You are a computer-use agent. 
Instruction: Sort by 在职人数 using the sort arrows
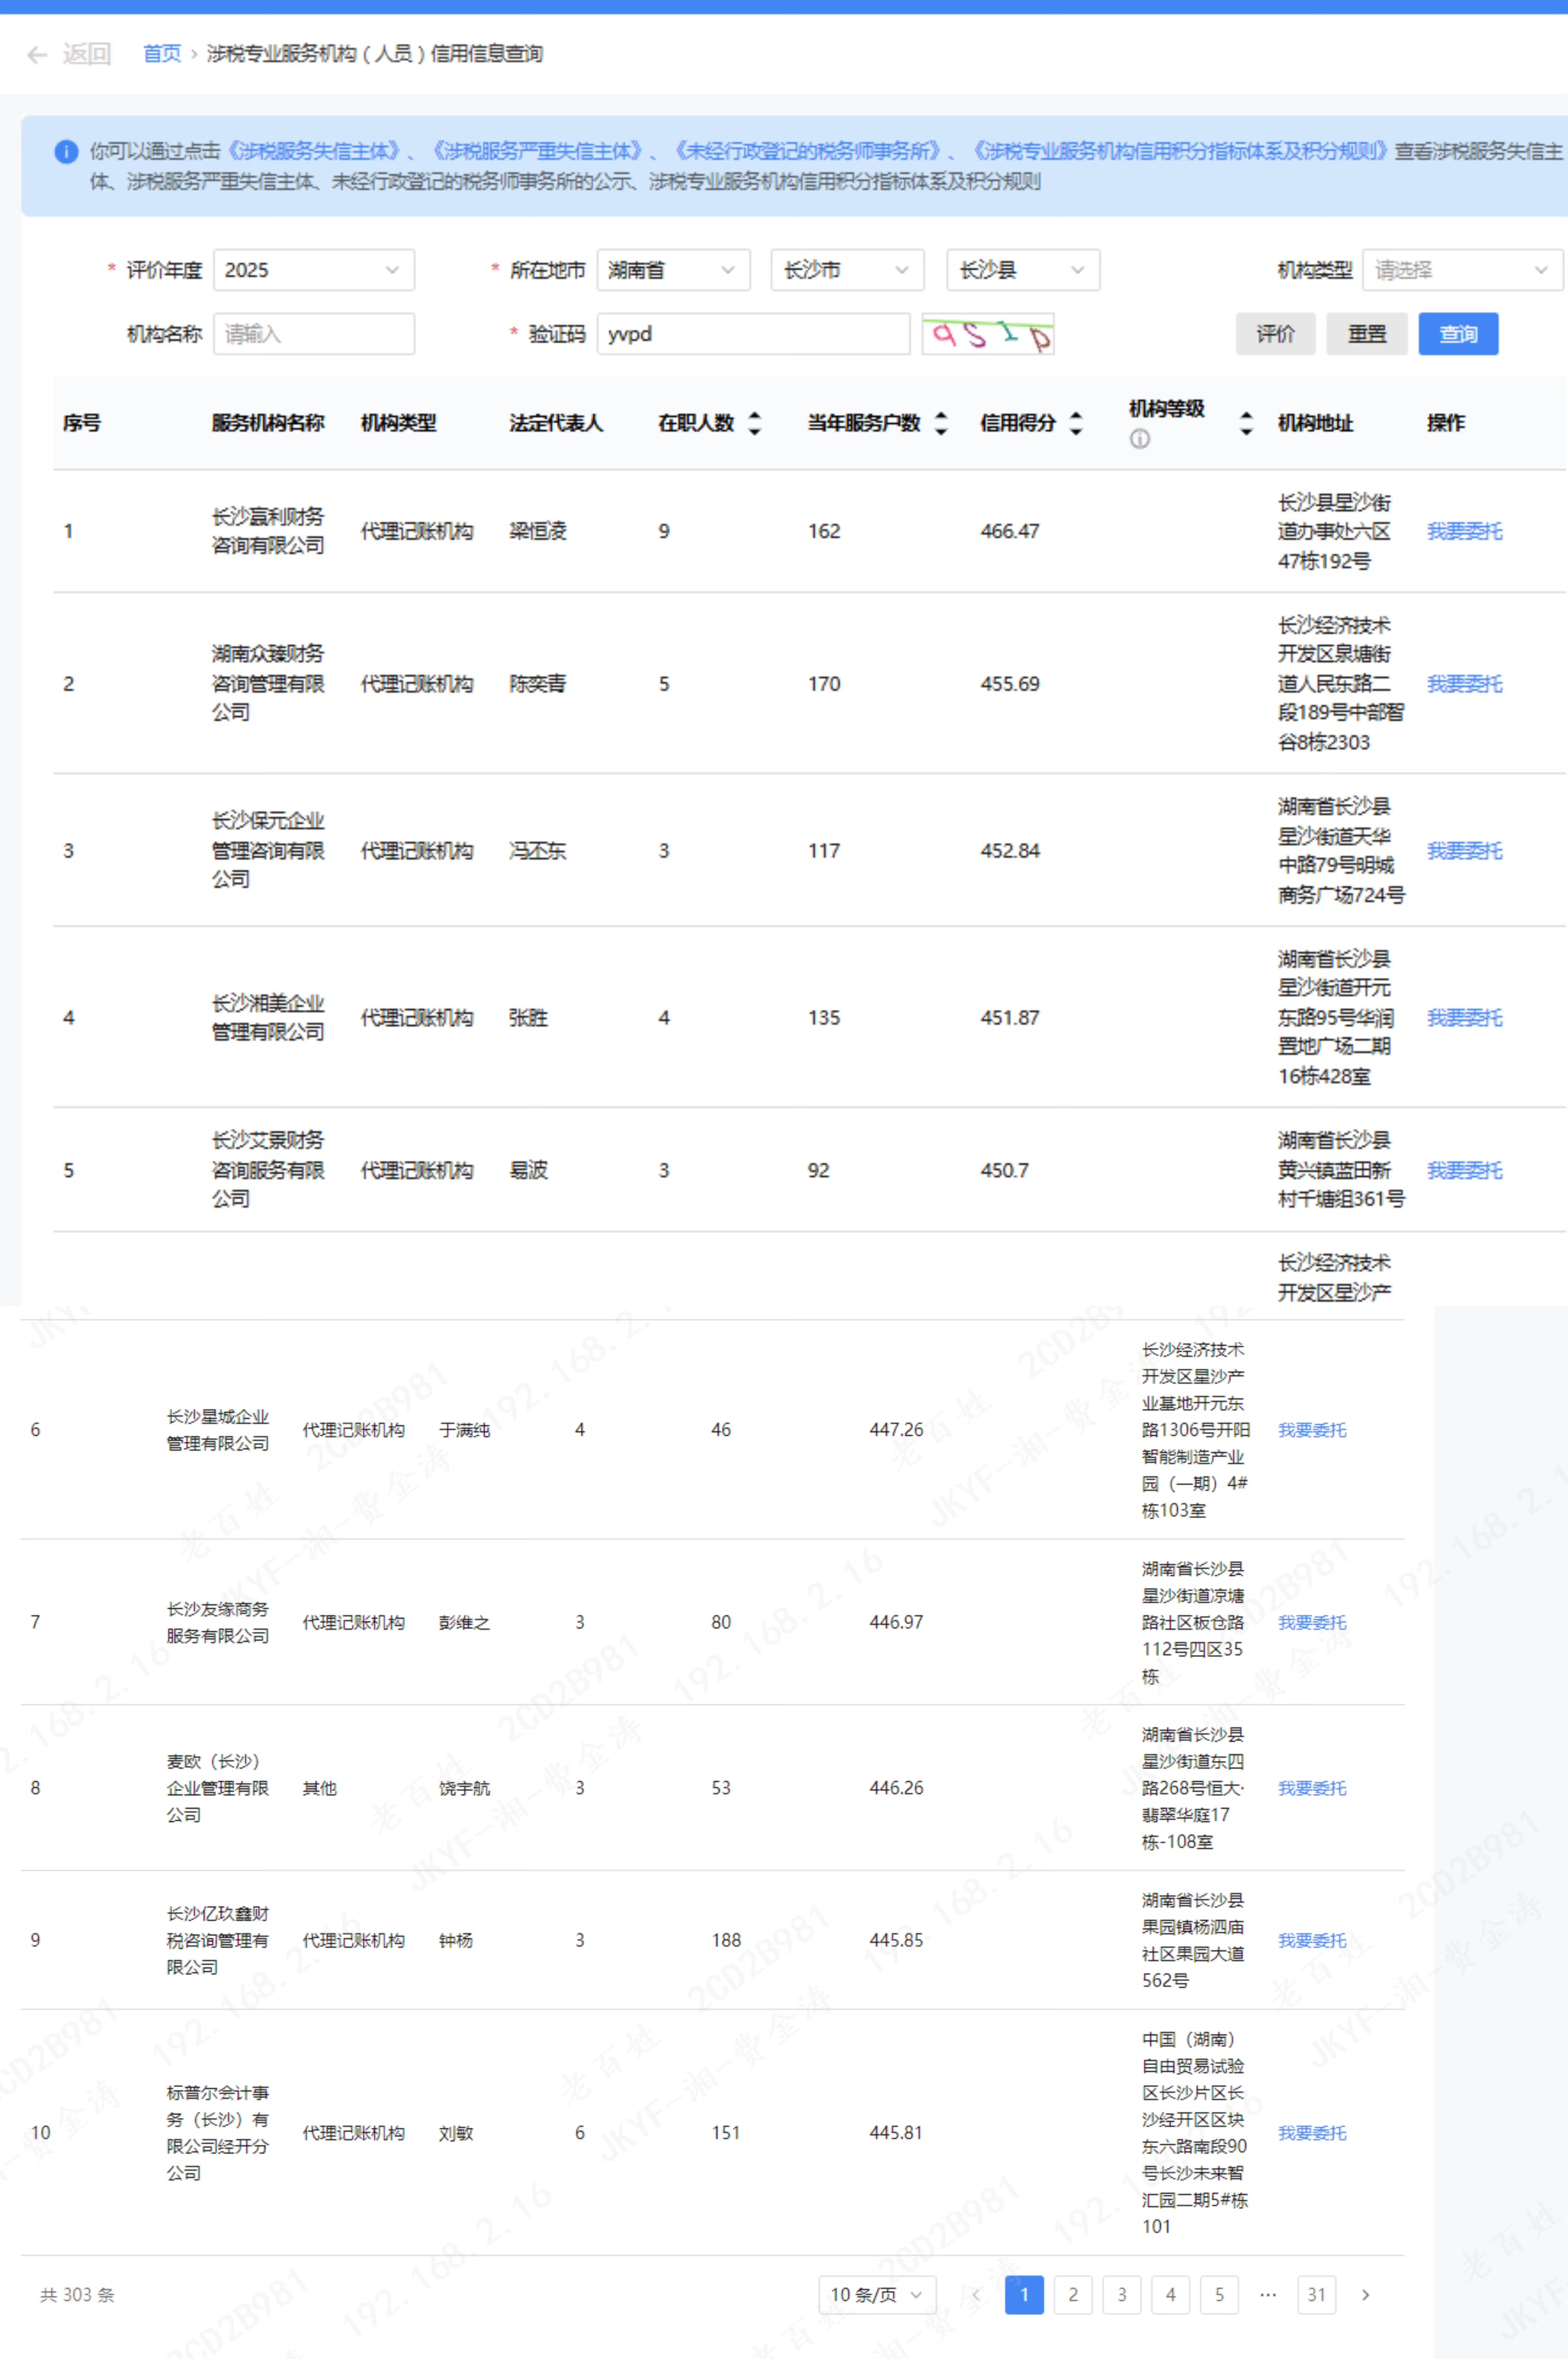[755, 423]
